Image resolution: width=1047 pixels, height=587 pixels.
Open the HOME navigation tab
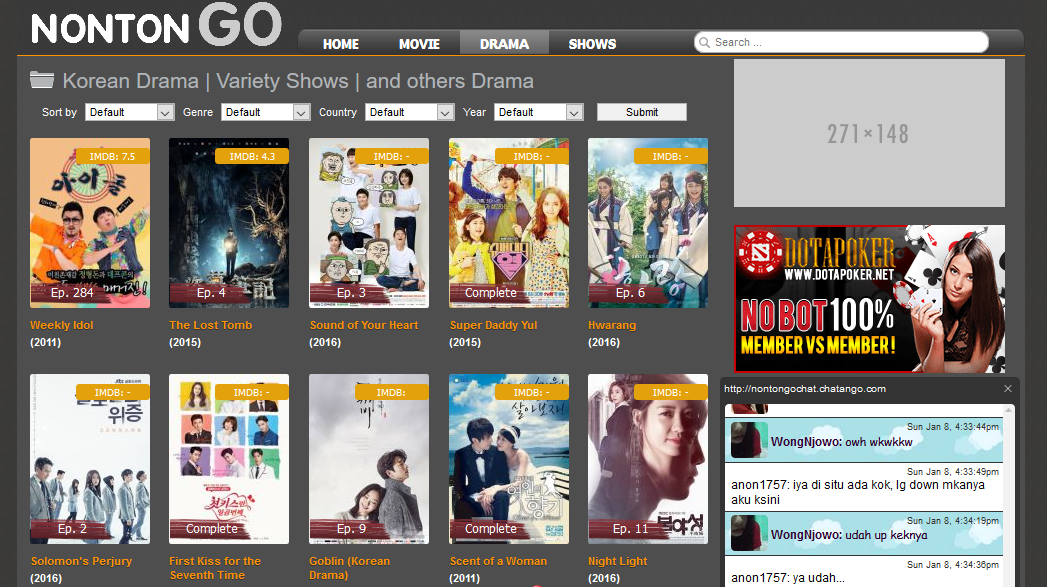341,44
